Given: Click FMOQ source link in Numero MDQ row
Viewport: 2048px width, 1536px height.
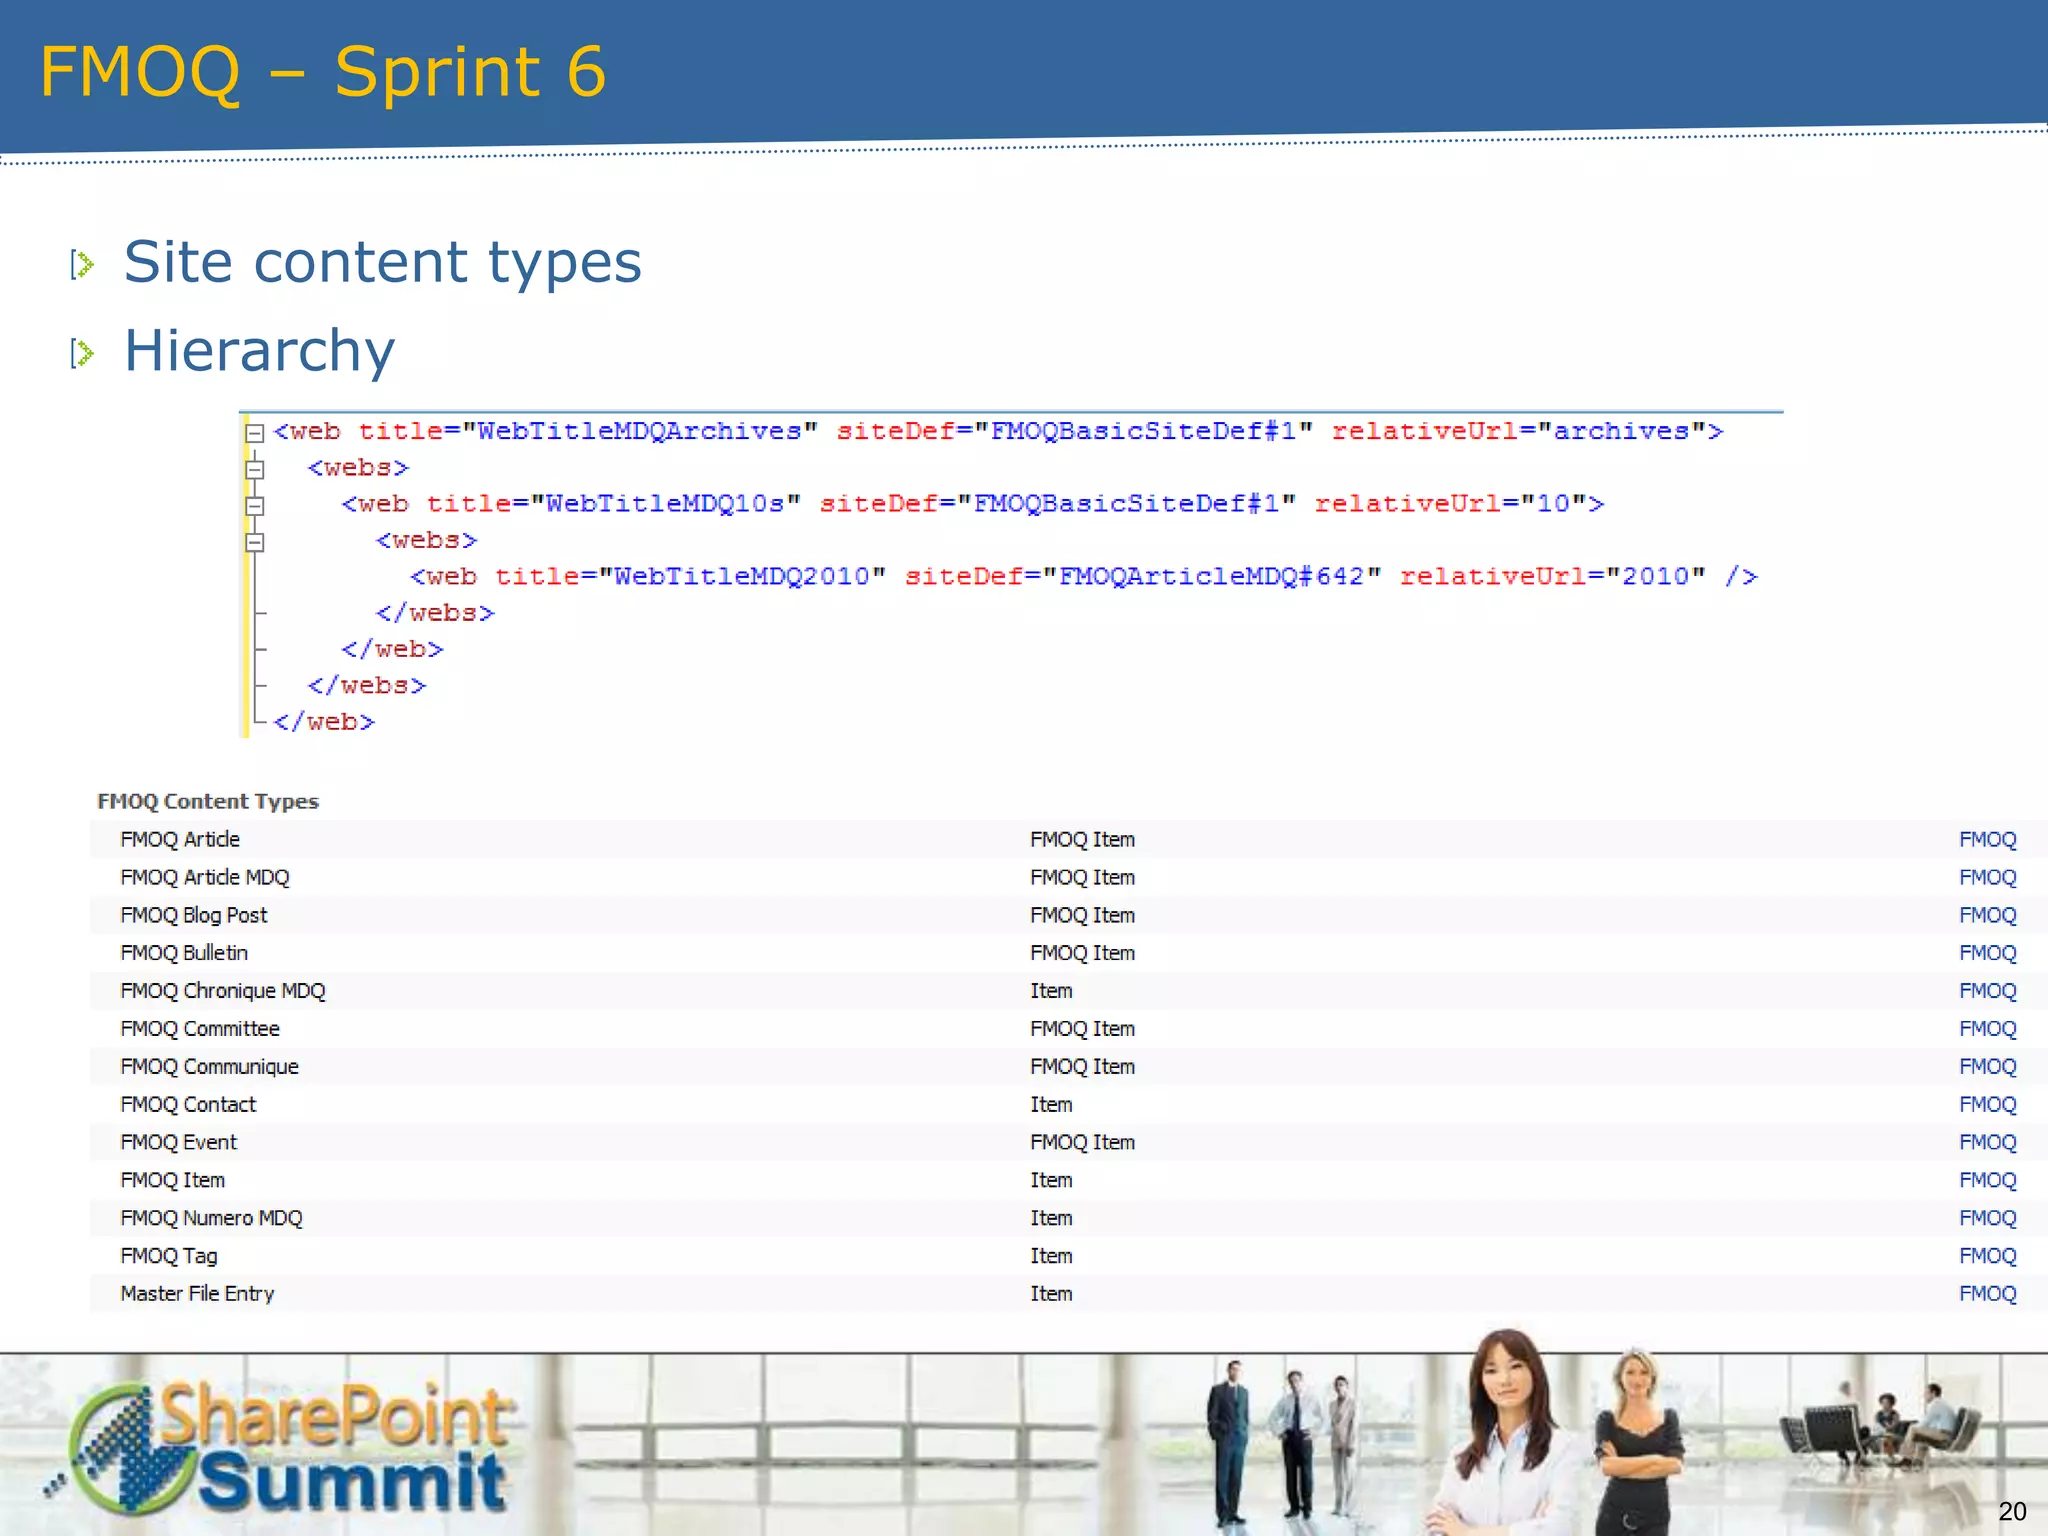Looking at the screenshot, I should (1987, 1219).
